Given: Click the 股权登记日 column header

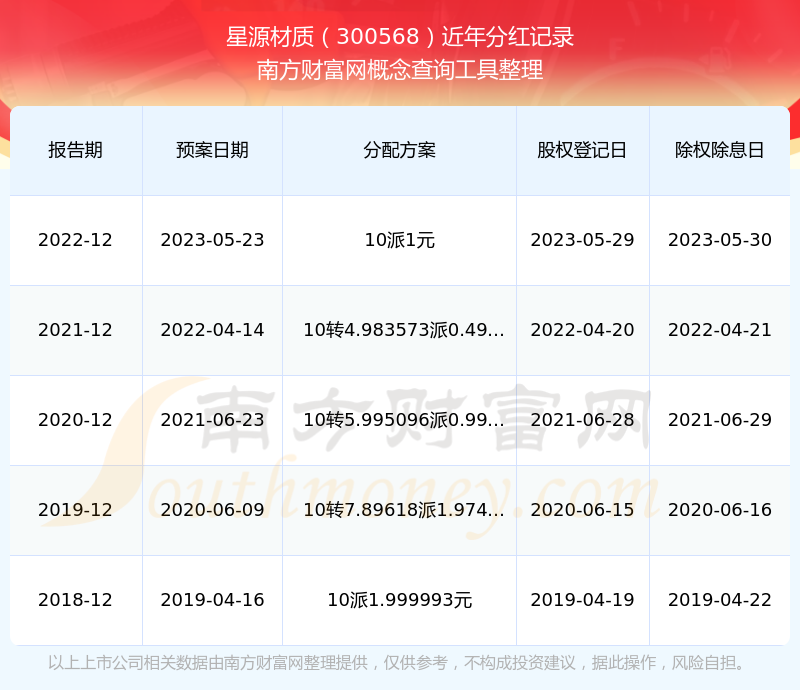Looking at the screenshot, I should coord(582,151).
